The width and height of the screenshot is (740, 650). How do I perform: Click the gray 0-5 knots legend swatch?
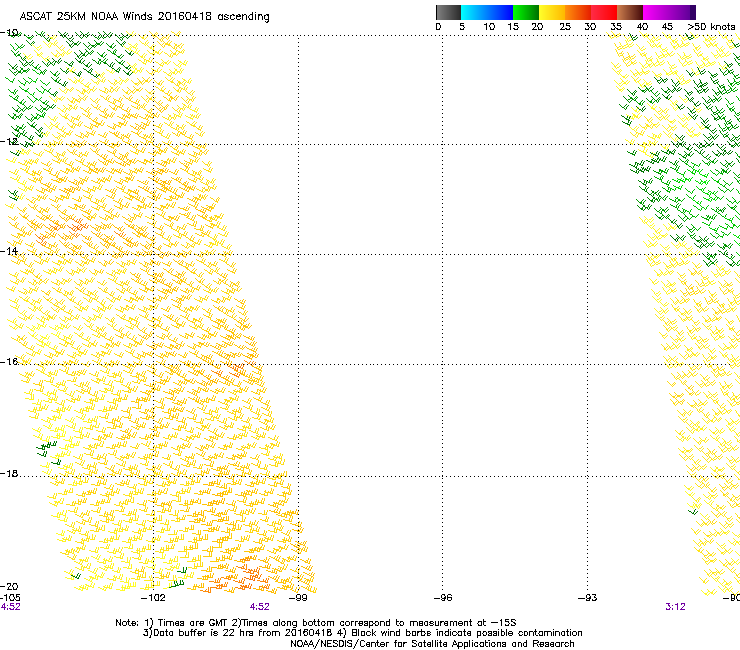point(448,12)
